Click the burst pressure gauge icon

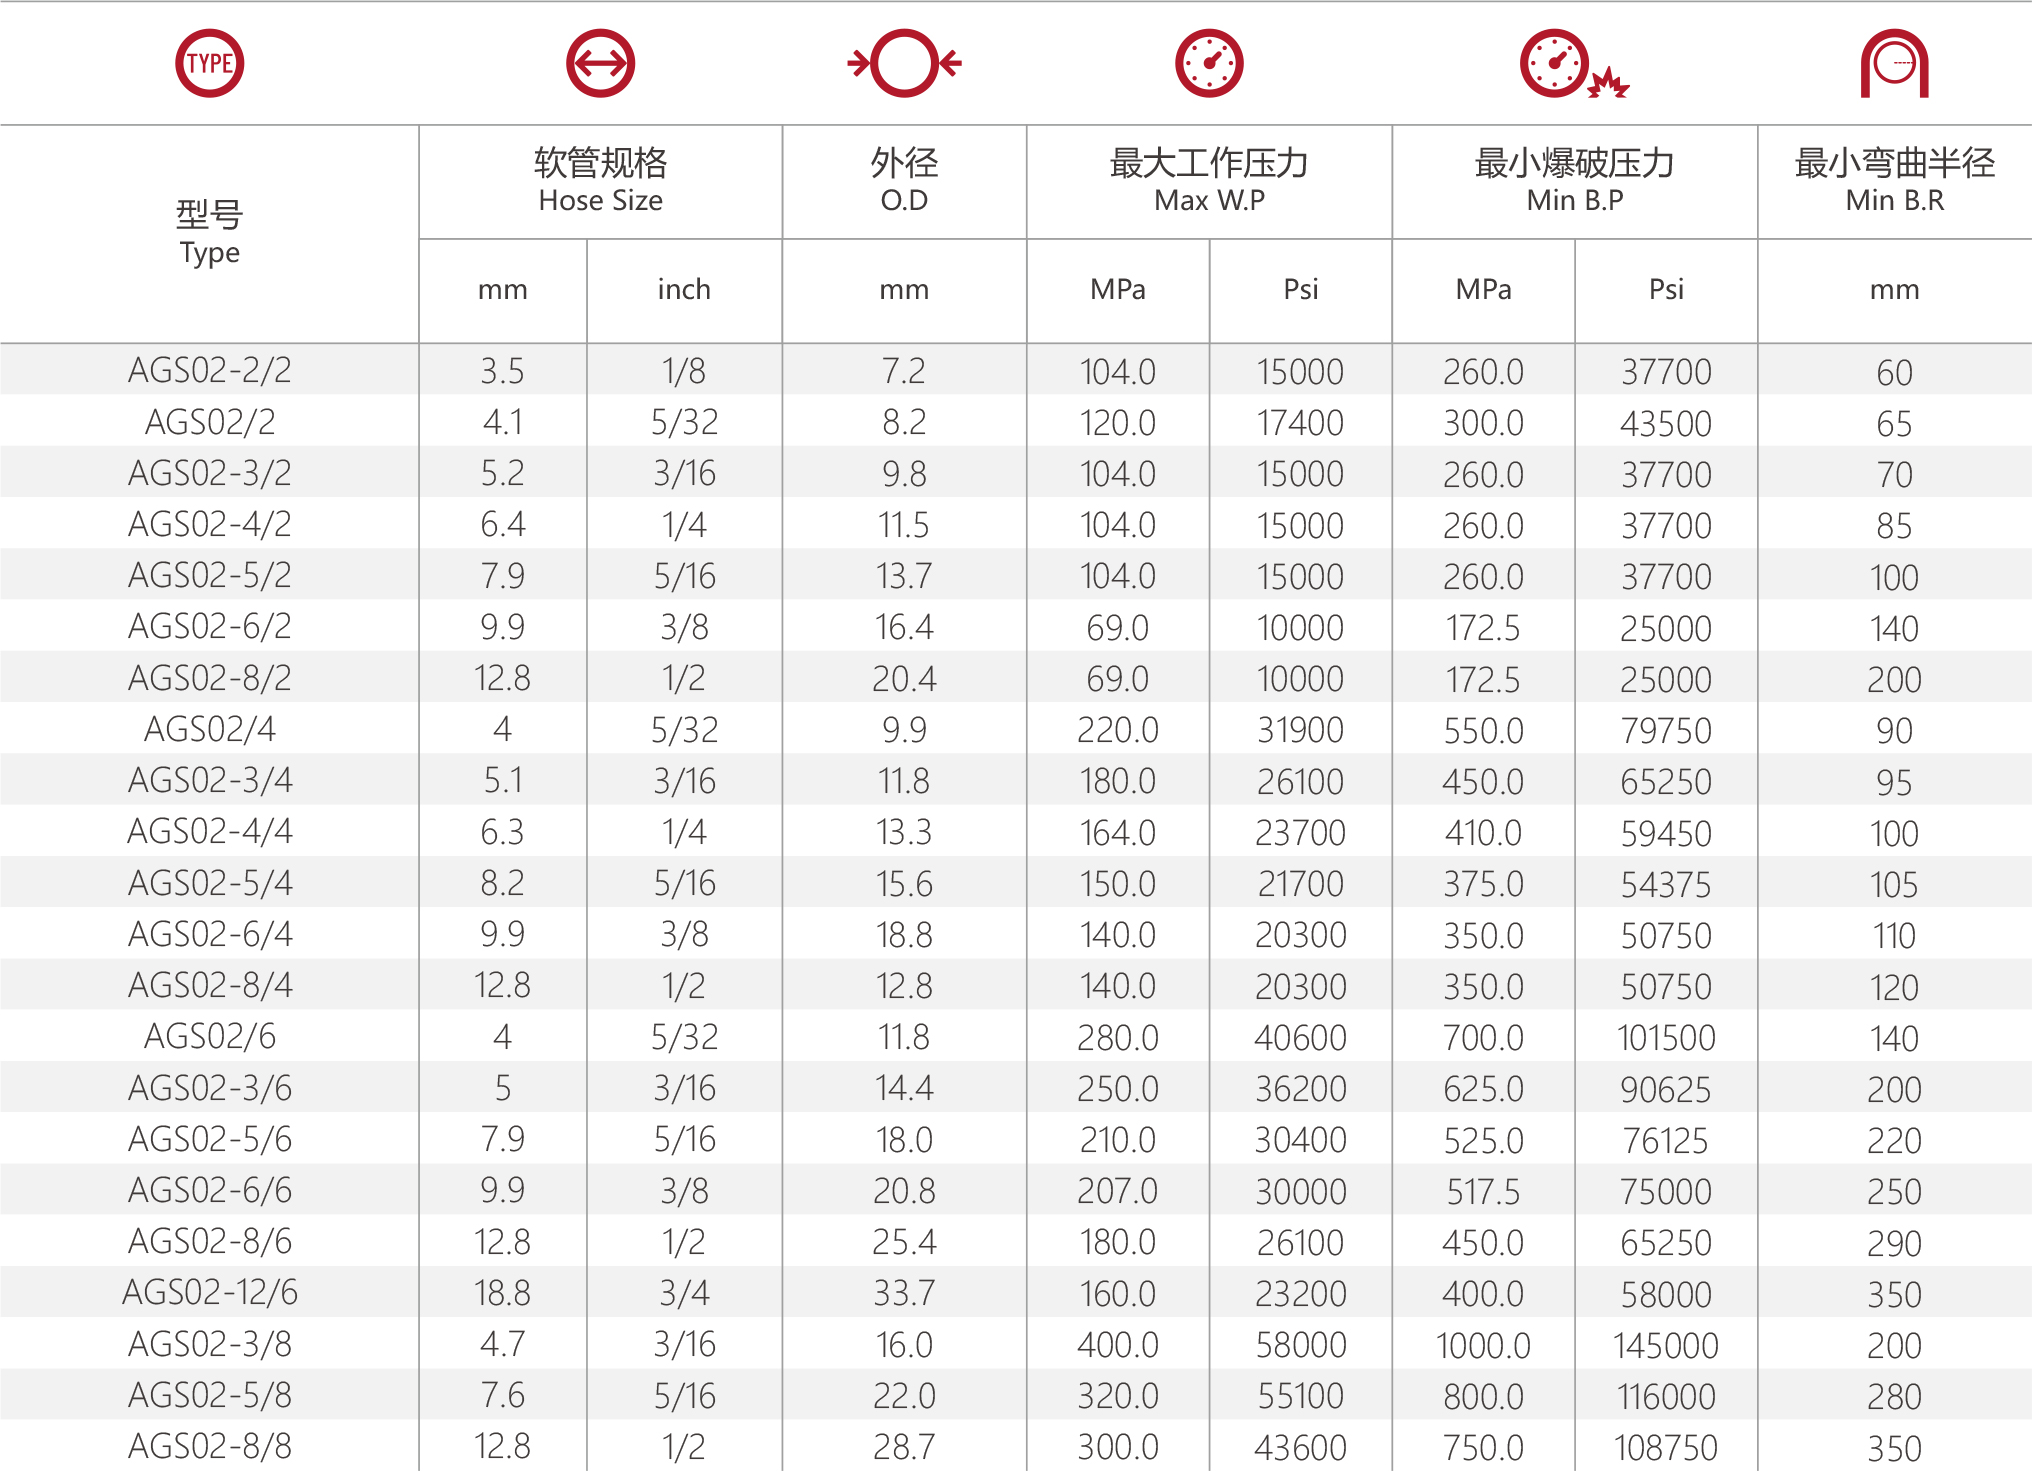tap(1574, 64)
